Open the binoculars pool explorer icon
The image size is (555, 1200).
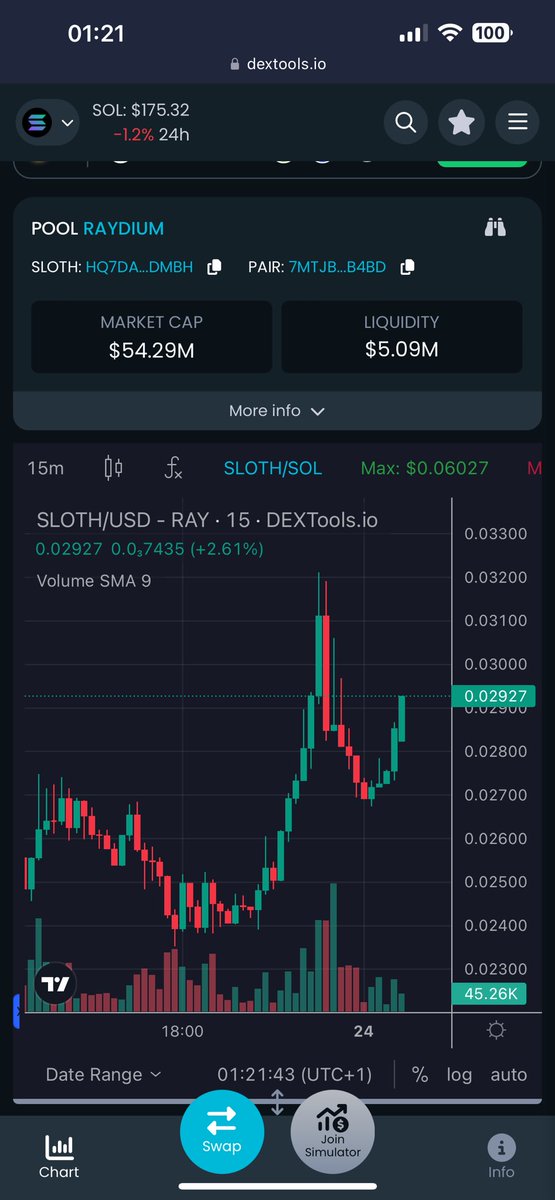coord(495,227)
